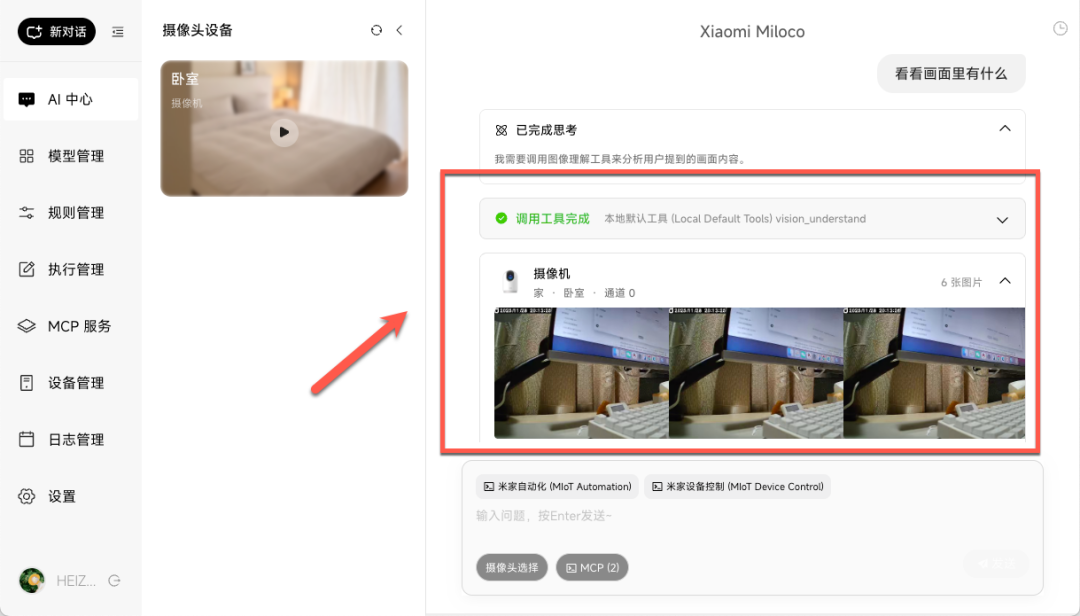1080x616 pixels.
Task: Open 规则管理 (Rule Management) page
Action: 70,212
